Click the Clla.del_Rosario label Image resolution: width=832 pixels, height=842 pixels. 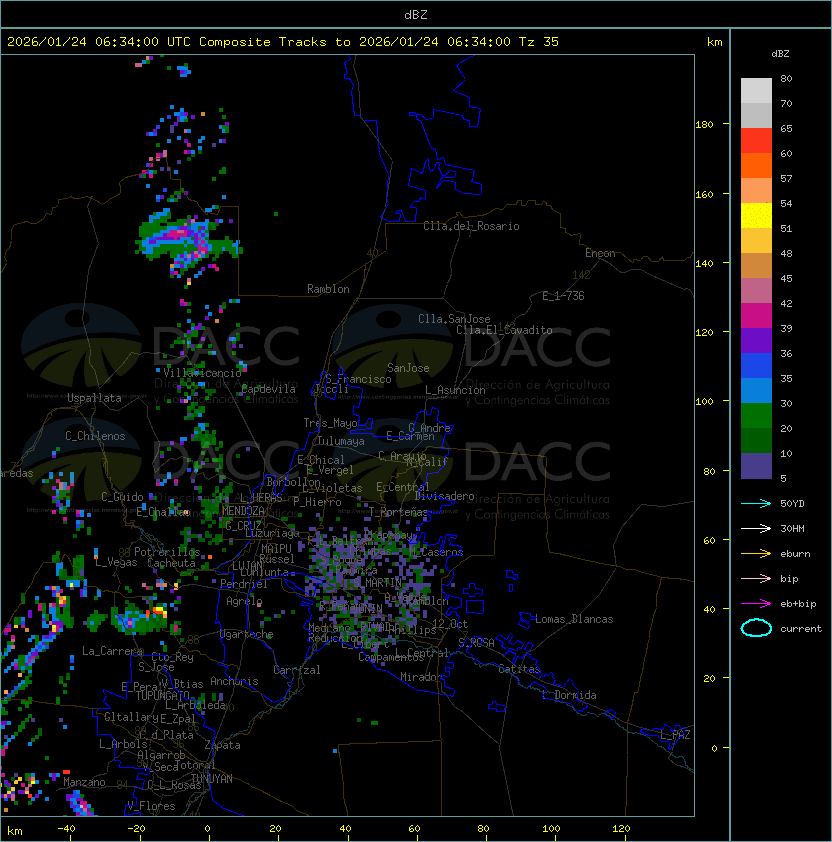click(471, 226)
